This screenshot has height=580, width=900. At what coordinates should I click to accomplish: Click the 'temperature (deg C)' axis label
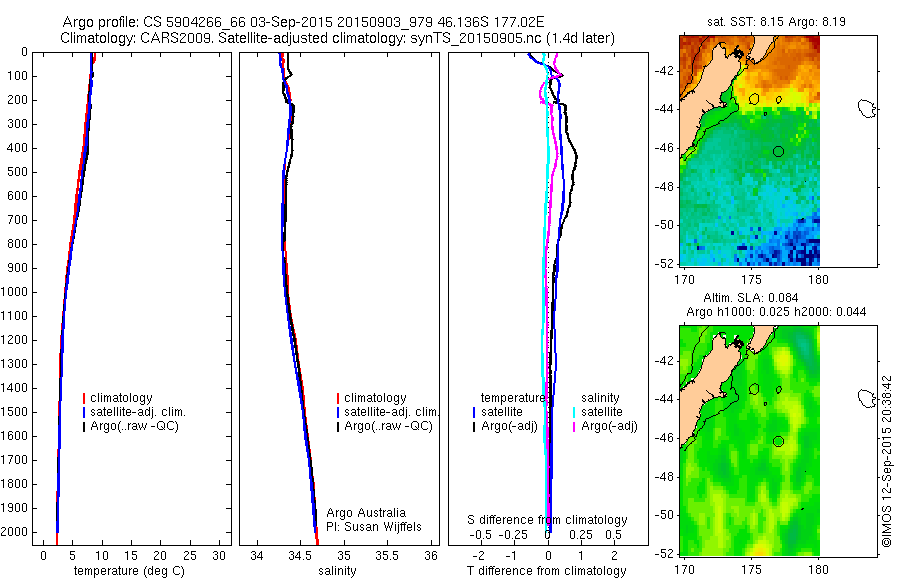click(129, 571)
